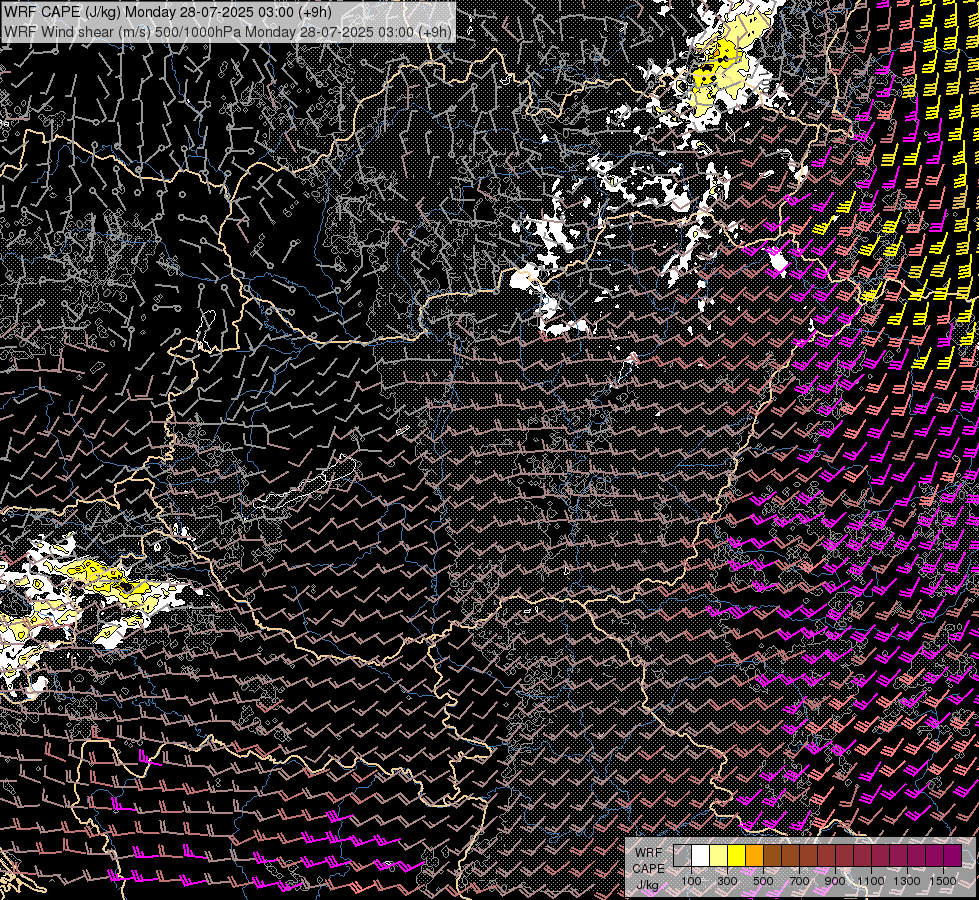Select the bright yellow CAPE legend swatch
Image resolution: width=979 pixels, height=900 pixels.
(x=736, y=856)
